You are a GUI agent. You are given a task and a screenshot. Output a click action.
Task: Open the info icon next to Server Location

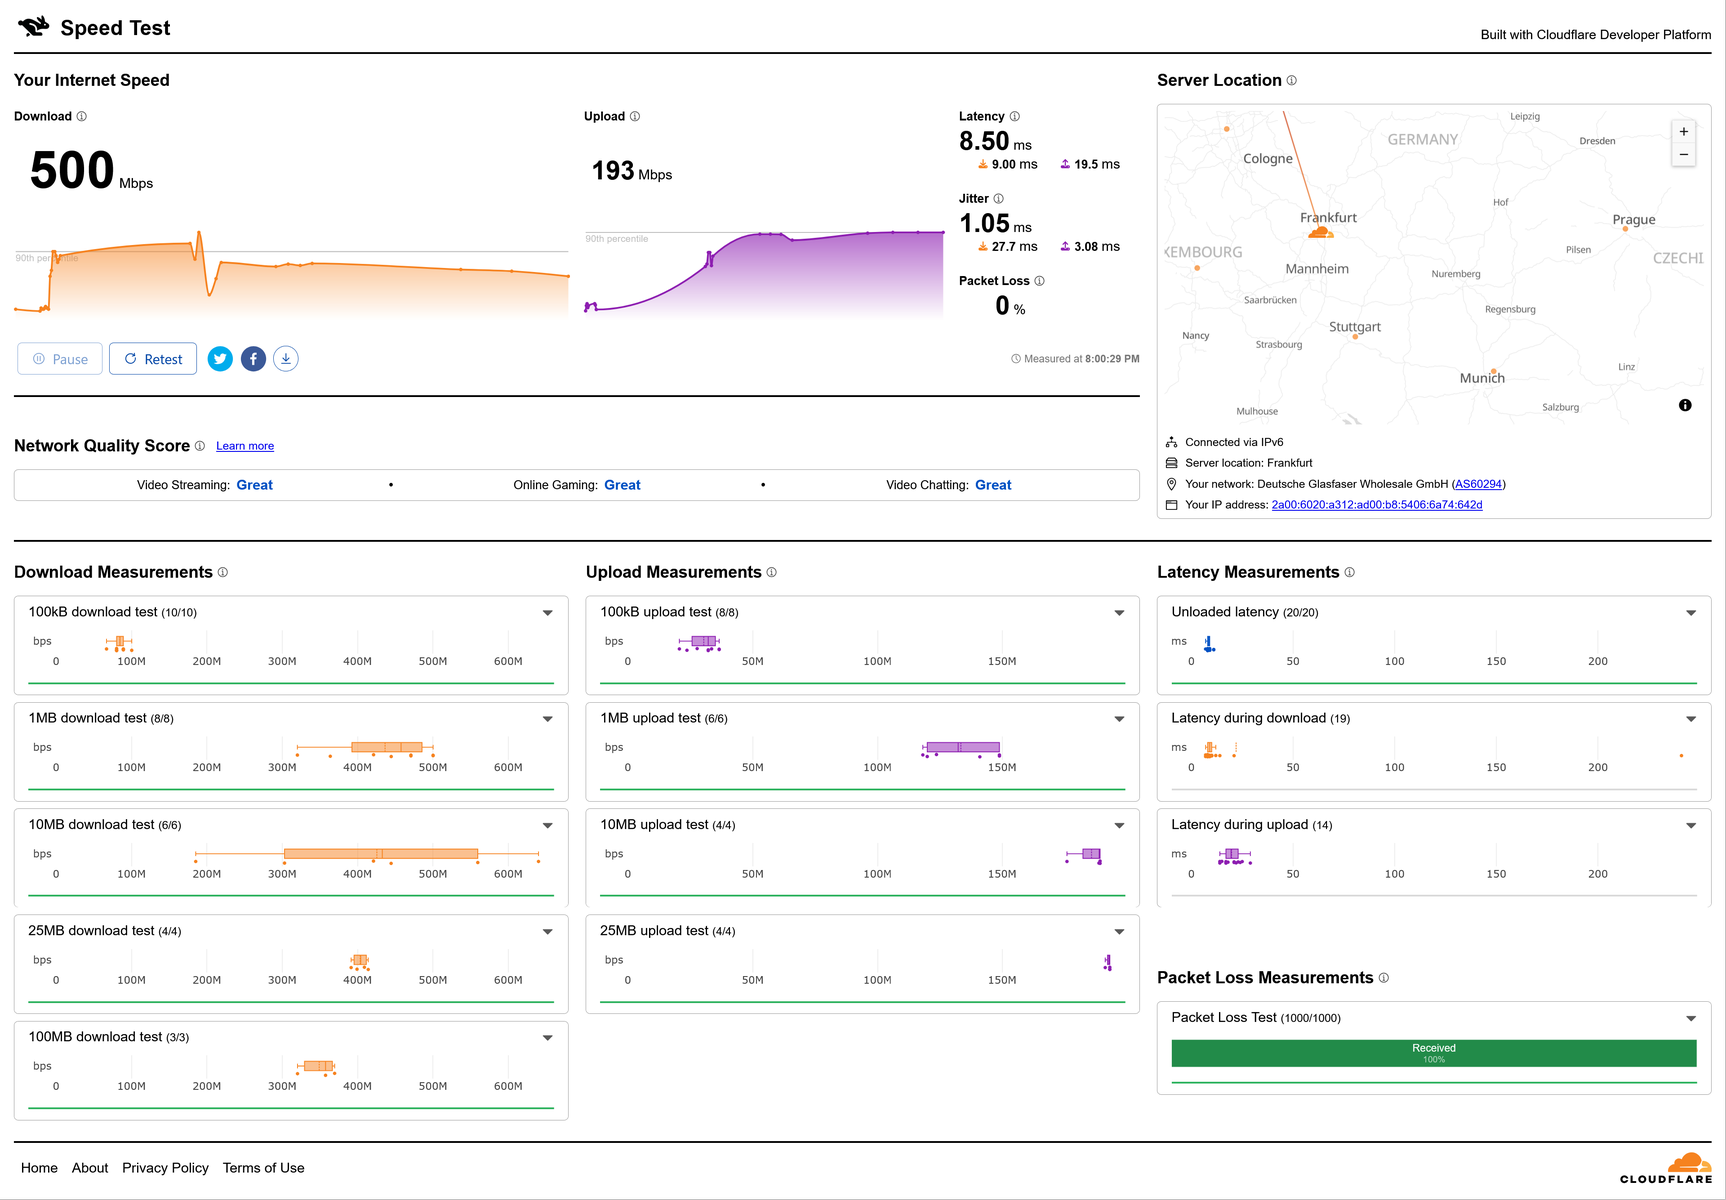point(1292,80)
